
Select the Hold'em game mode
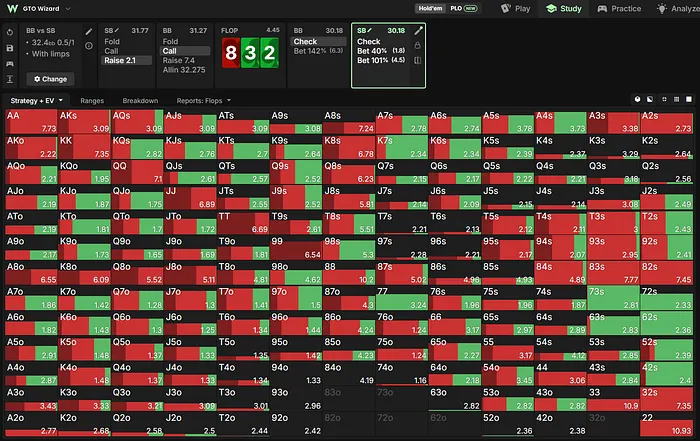click(430, 8)
